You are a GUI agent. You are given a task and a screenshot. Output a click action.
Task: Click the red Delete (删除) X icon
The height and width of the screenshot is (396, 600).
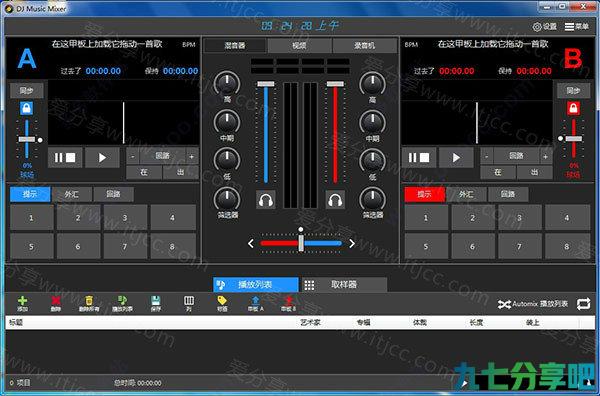click(x=56, y=301)
